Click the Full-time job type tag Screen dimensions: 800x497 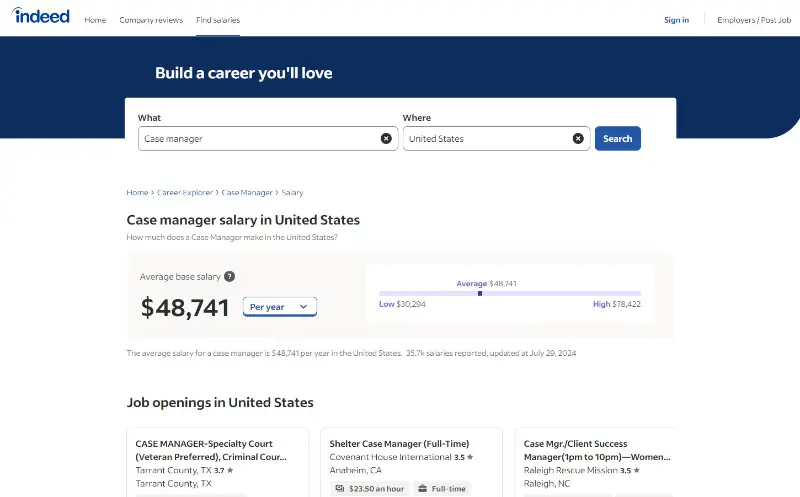442,488
